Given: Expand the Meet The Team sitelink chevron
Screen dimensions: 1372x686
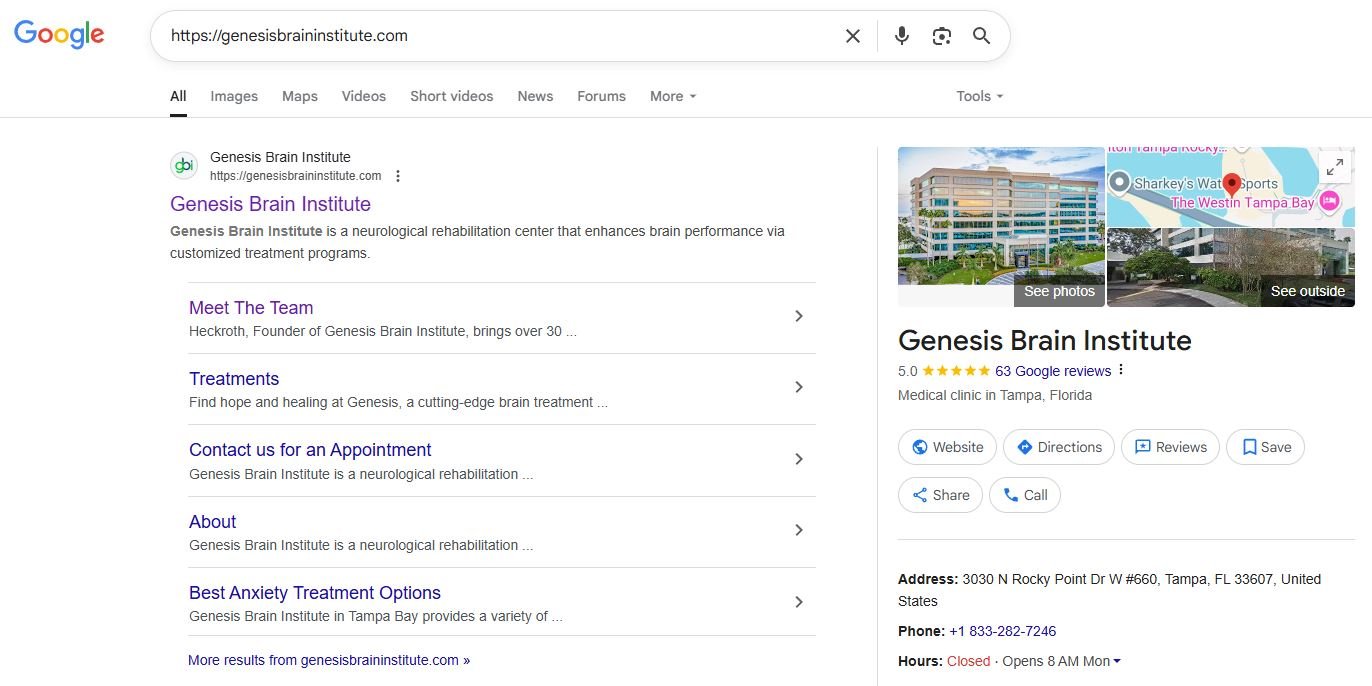Looking at the screenshot, I should [x=798, y=316].
